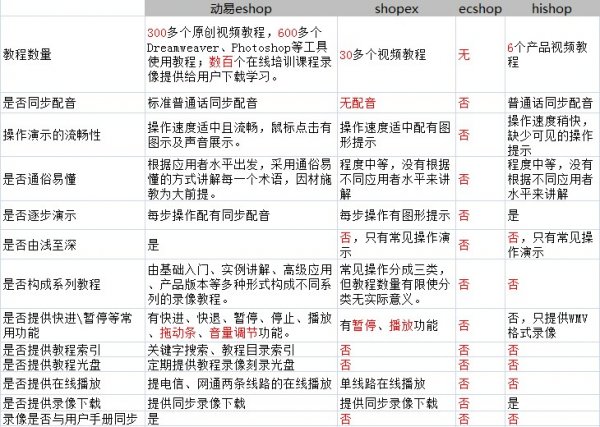Click the cell starting 由基础入门、实例讲解

[x=240, y=284]
